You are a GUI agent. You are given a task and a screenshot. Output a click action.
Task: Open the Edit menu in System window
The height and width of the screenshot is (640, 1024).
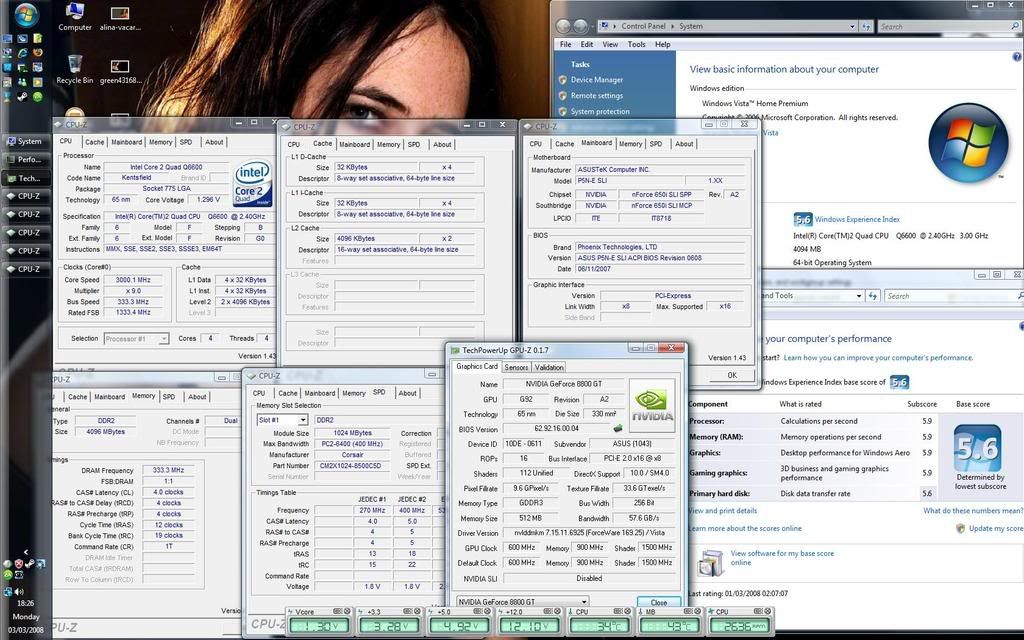[x=587, y=44]
